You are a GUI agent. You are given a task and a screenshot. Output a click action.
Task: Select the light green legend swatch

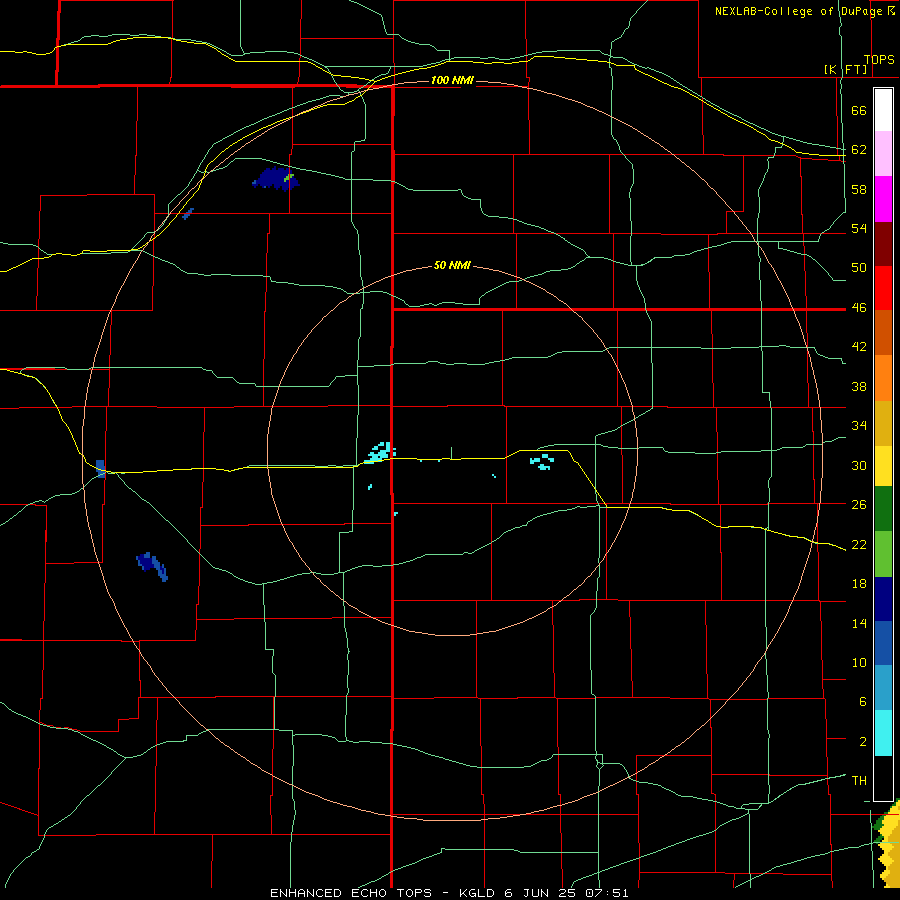coord(883,554)
